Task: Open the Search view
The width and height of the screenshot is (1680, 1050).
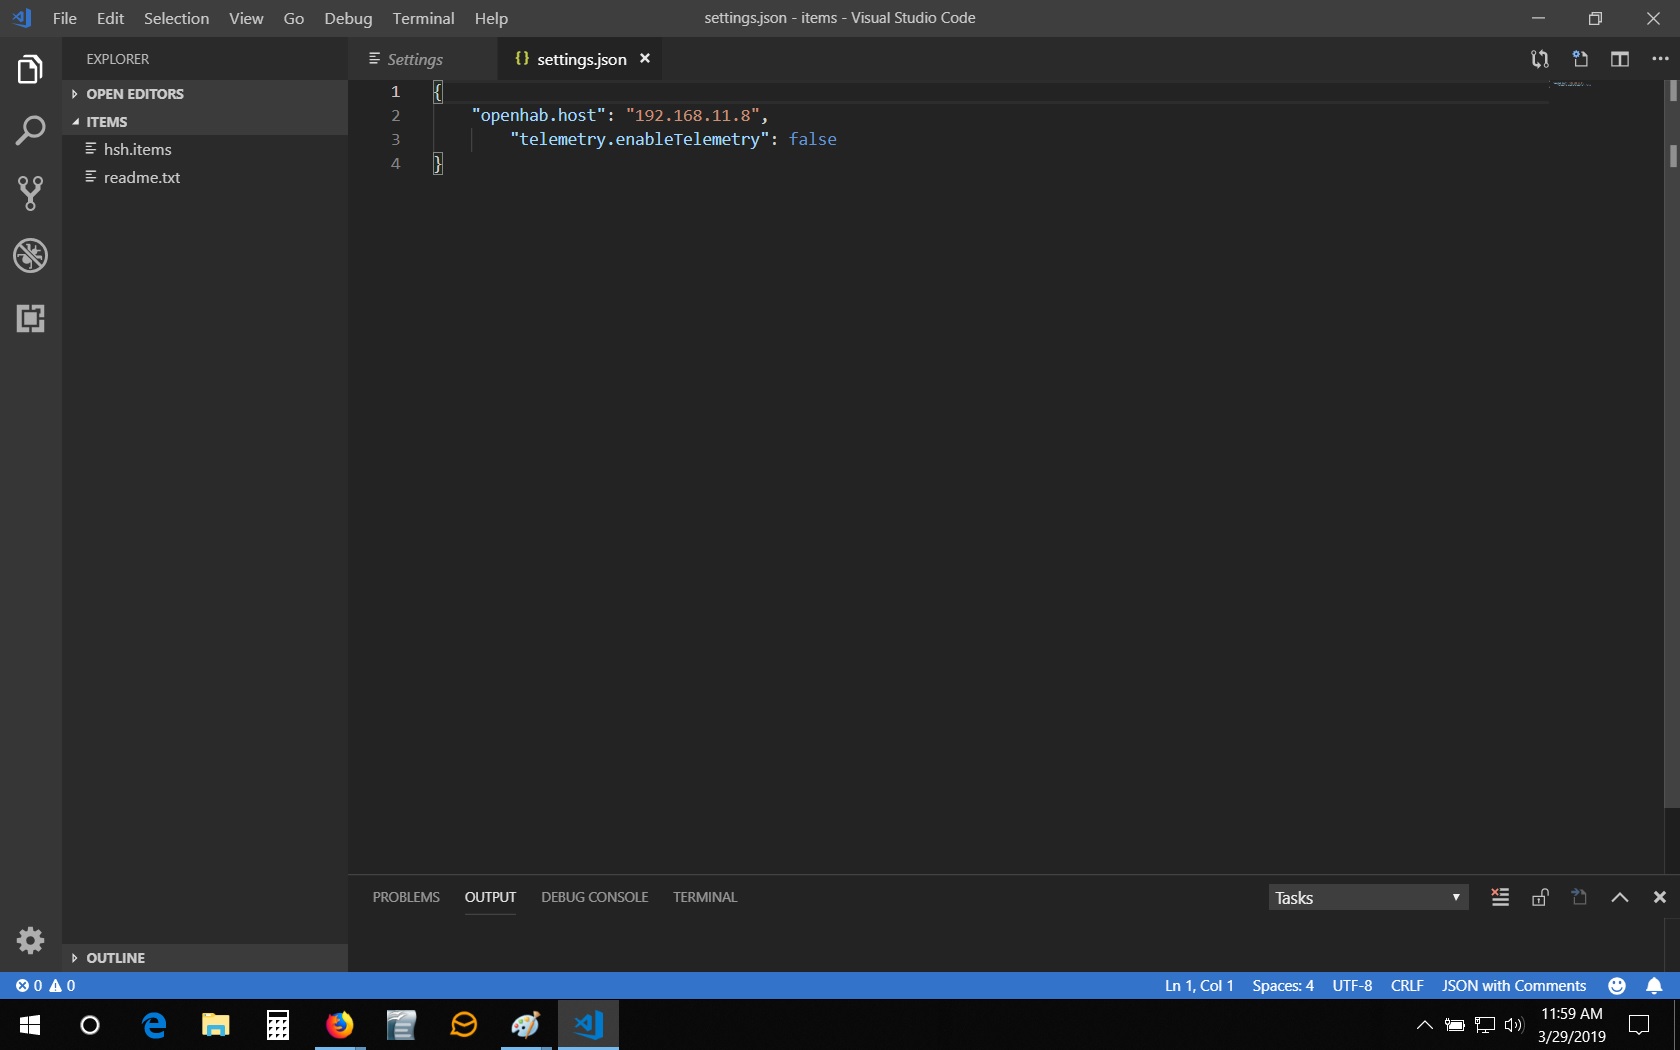Action: [x=30, y=130]
